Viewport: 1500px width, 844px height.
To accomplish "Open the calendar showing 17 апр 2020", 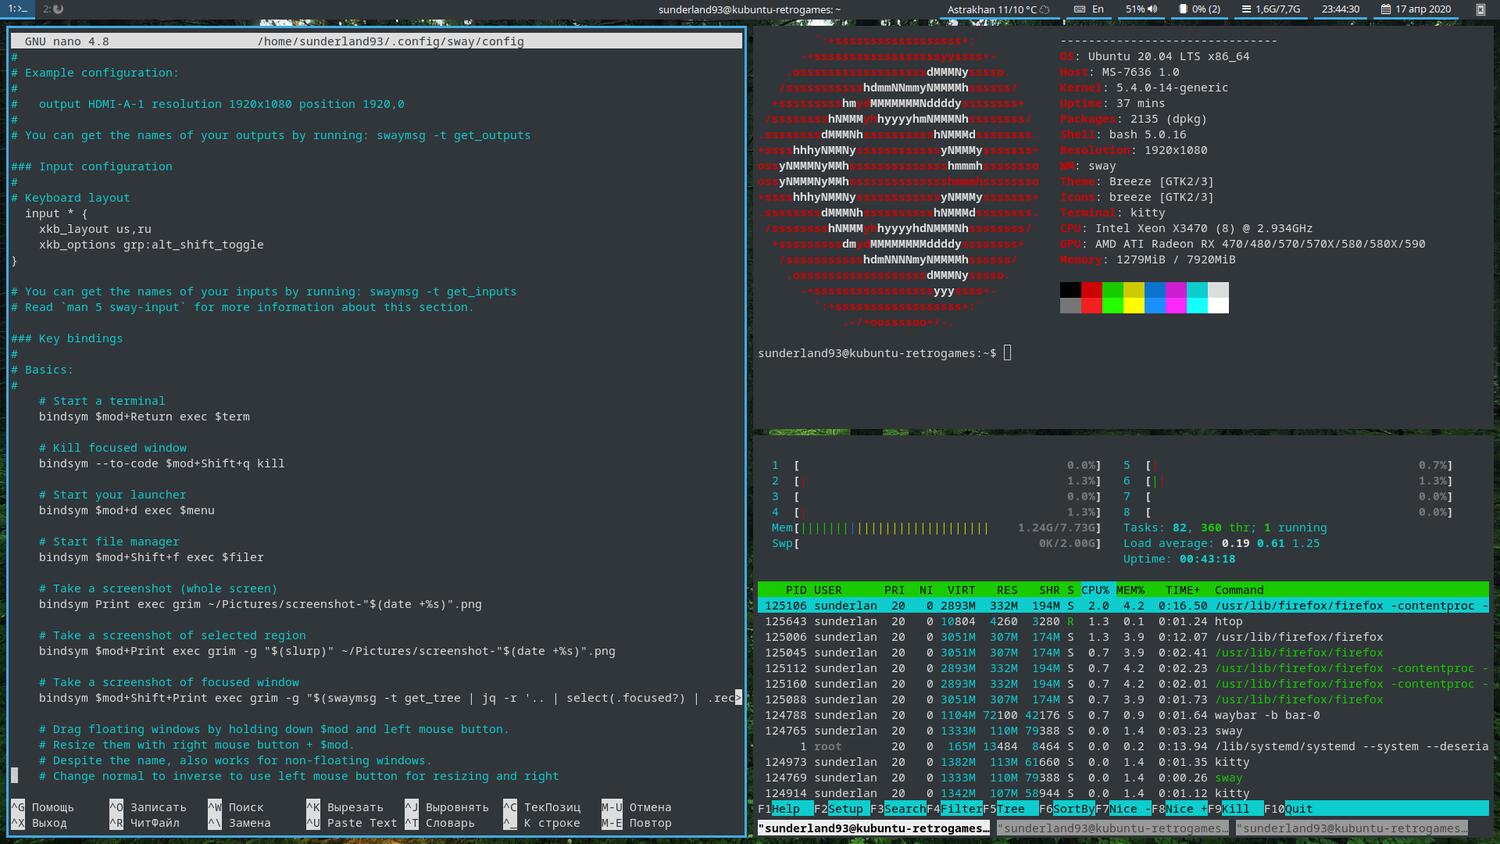I will (1416, 9).
